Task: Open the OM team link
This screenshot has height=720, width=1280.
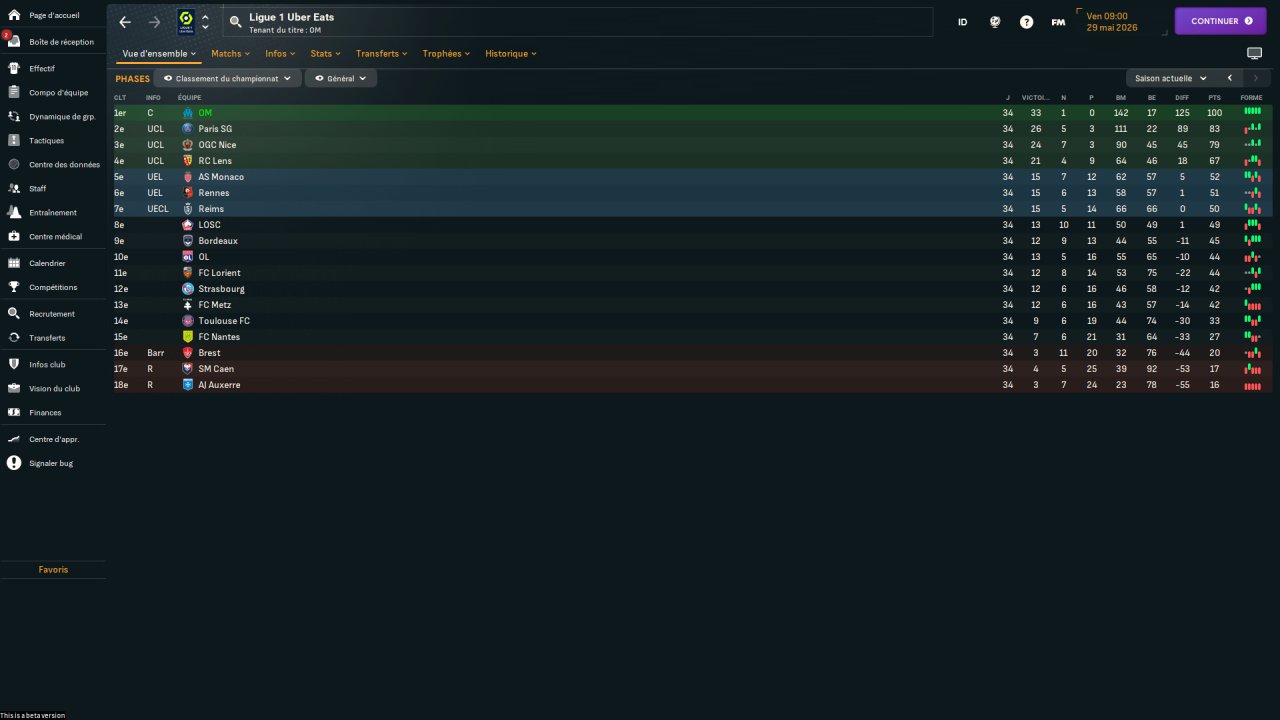Action: coord(205,113)
